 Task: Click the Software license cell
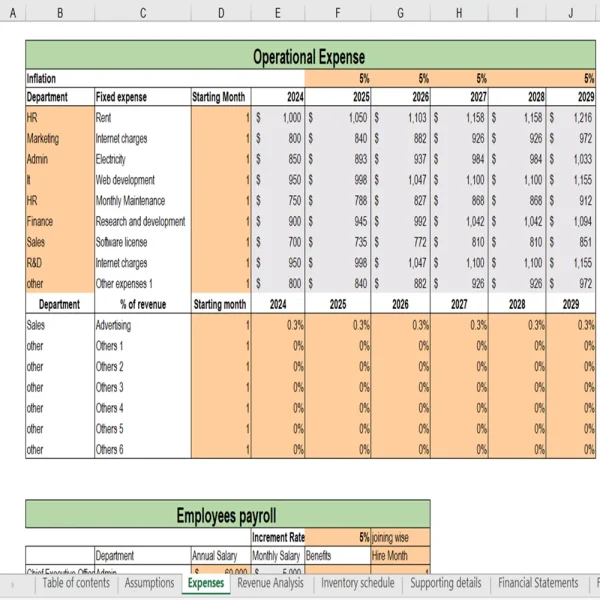pos(143,242)
